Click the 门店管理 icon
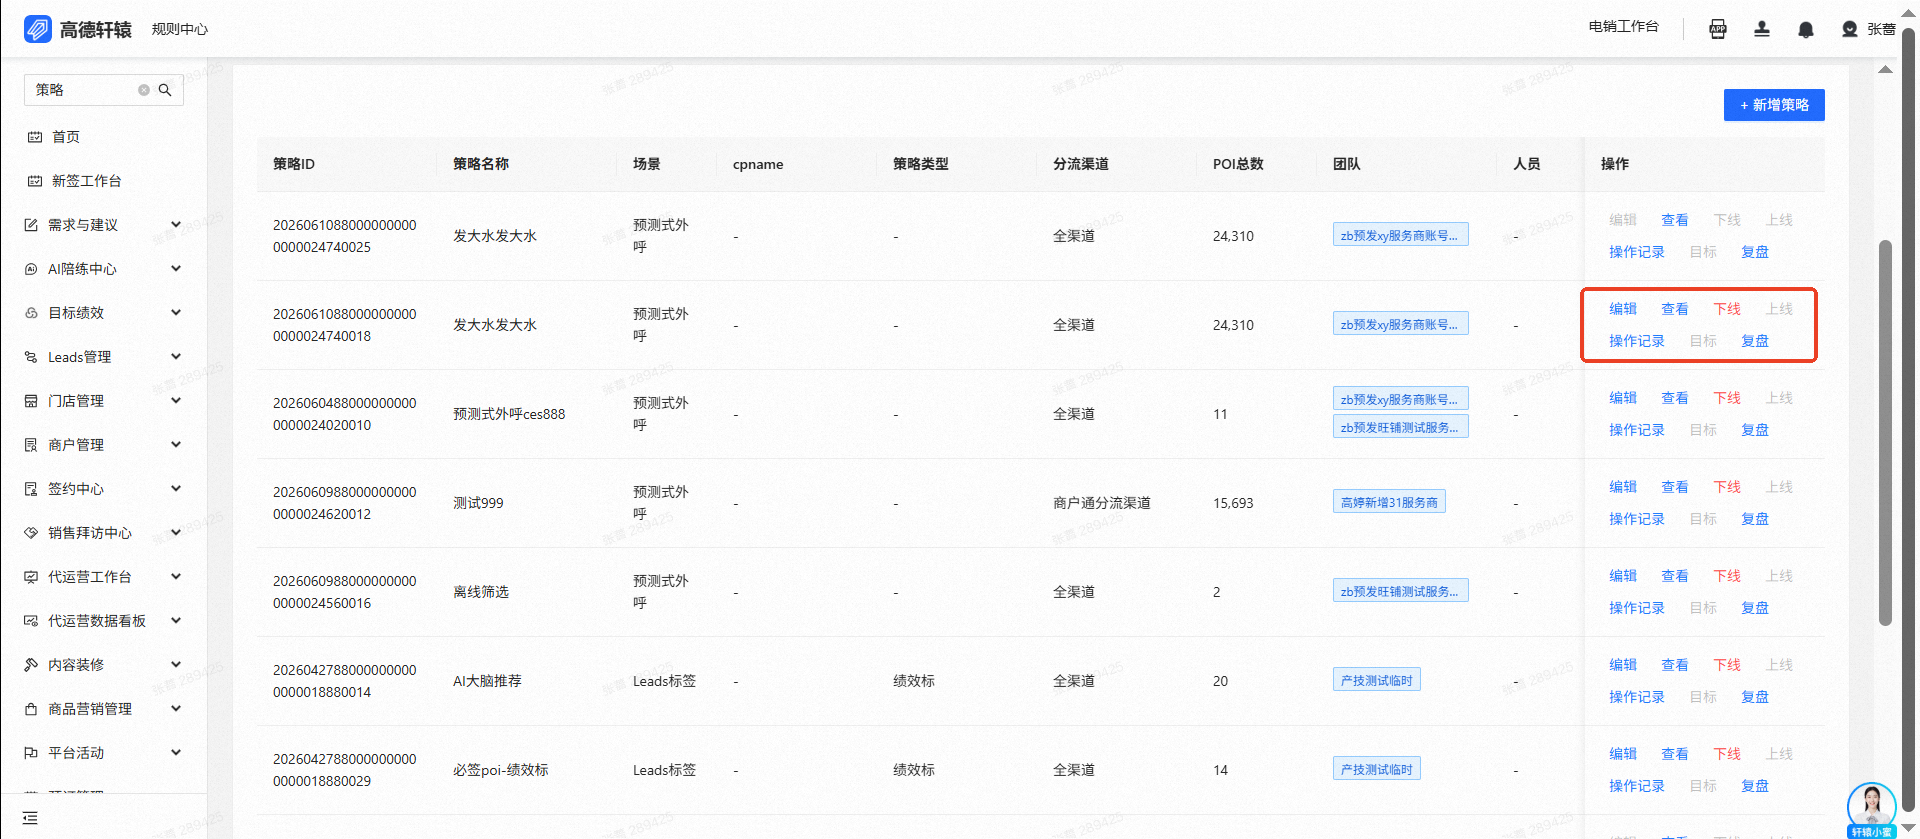1920x839 pixels. tap(31, 401)
